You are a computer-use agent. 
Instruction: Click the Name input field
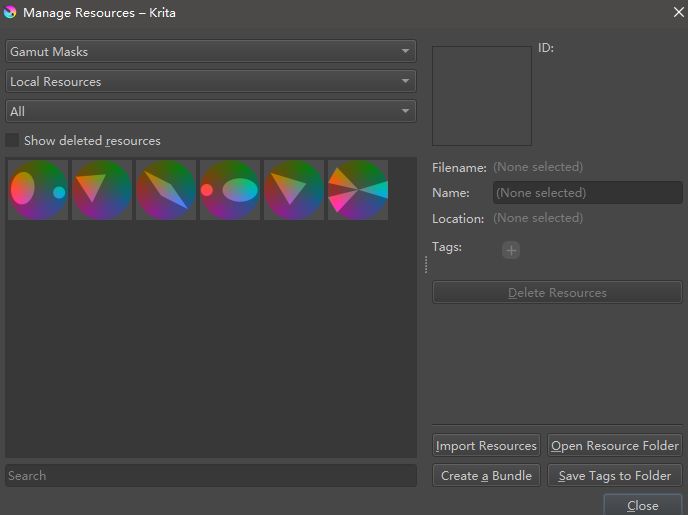click(x=588, y=193)
